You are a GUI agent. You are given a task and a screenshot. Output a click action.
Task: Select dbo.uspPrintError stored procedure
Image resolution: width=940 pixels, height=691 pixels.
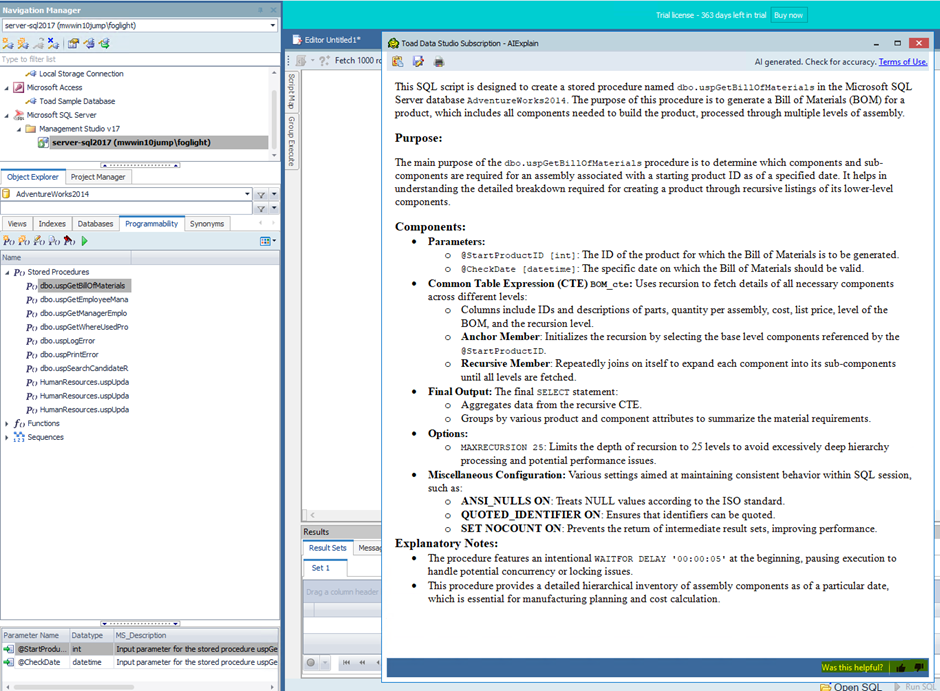click(x=69, y=355)
